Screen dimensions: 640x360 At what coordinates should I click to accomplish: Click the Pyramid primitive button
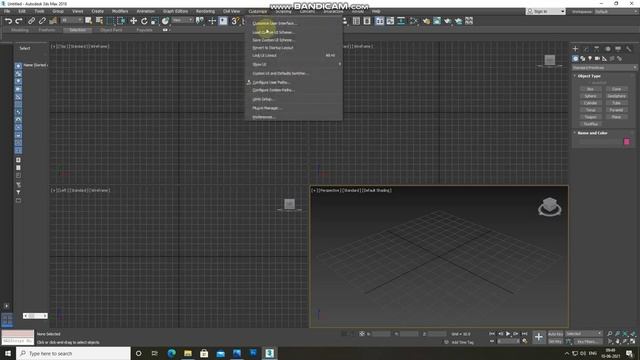click(x=616, y=110)
